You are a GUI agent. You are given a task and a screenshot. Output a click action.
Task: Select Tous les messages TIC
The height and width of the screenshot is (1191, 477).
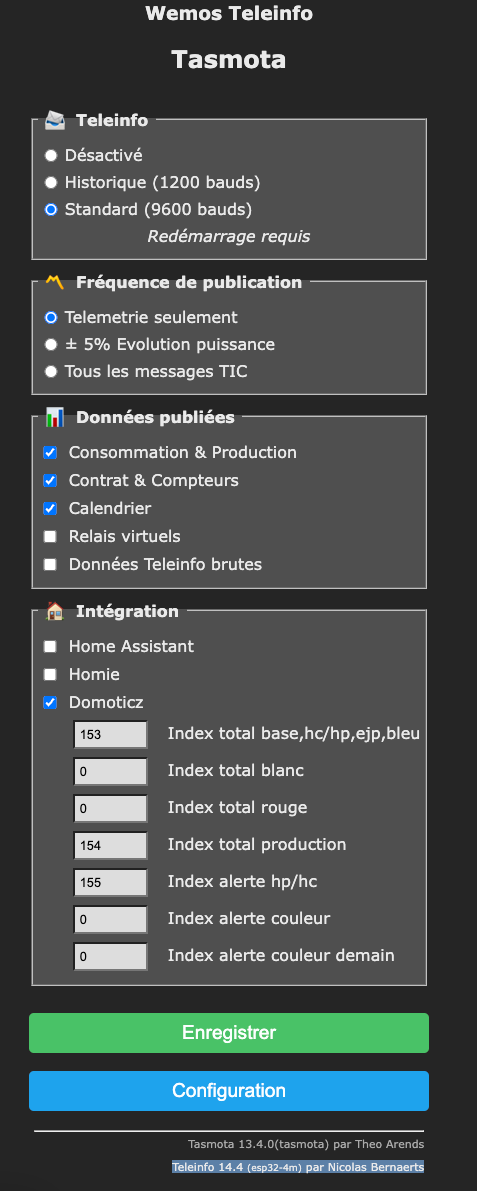(51, 372)
